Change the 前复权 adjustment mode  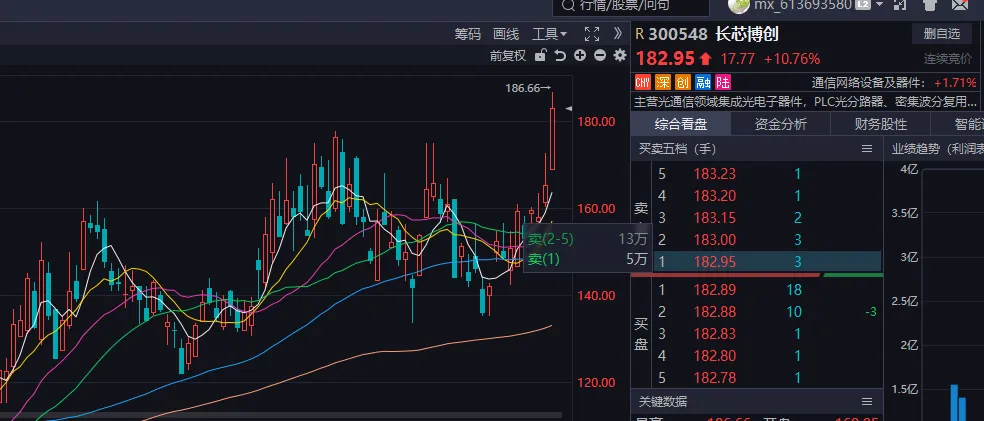tap(508, 56)
